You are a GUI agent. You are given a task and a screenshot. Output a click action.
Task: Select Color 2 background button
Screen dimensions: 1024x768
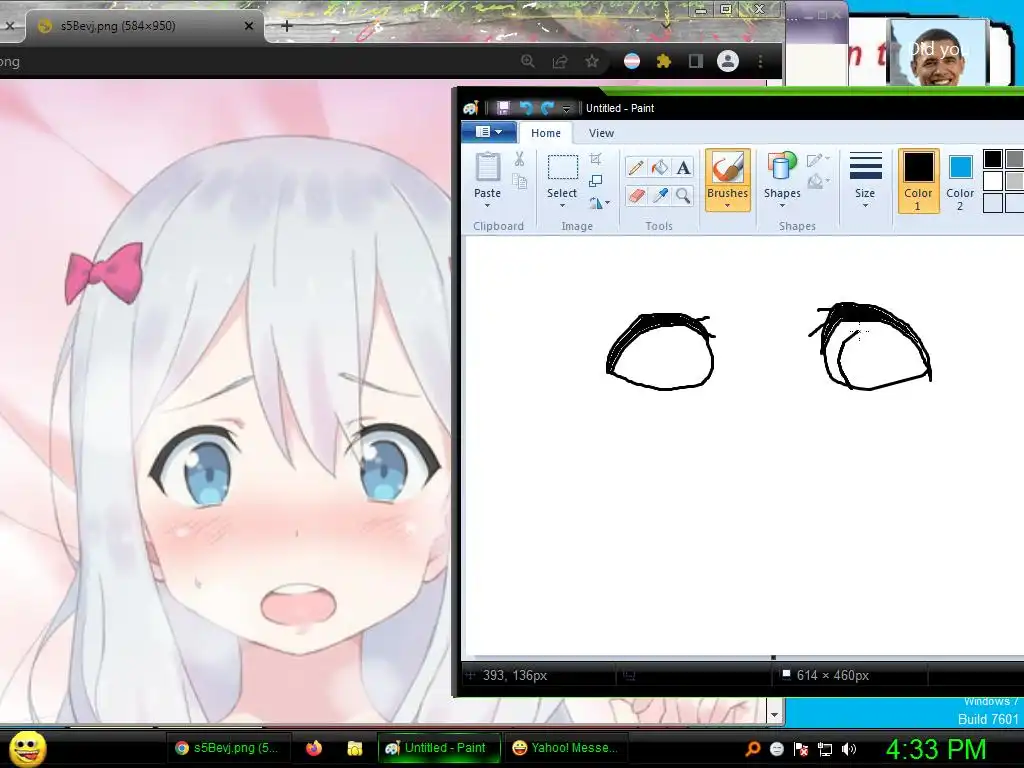click(960, 181)
